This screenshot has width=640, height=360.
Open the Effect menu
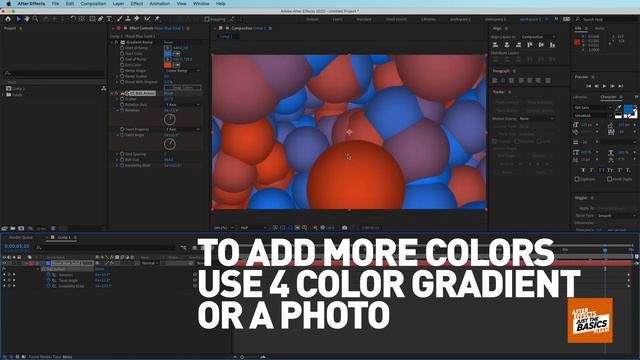coord(137,4)
